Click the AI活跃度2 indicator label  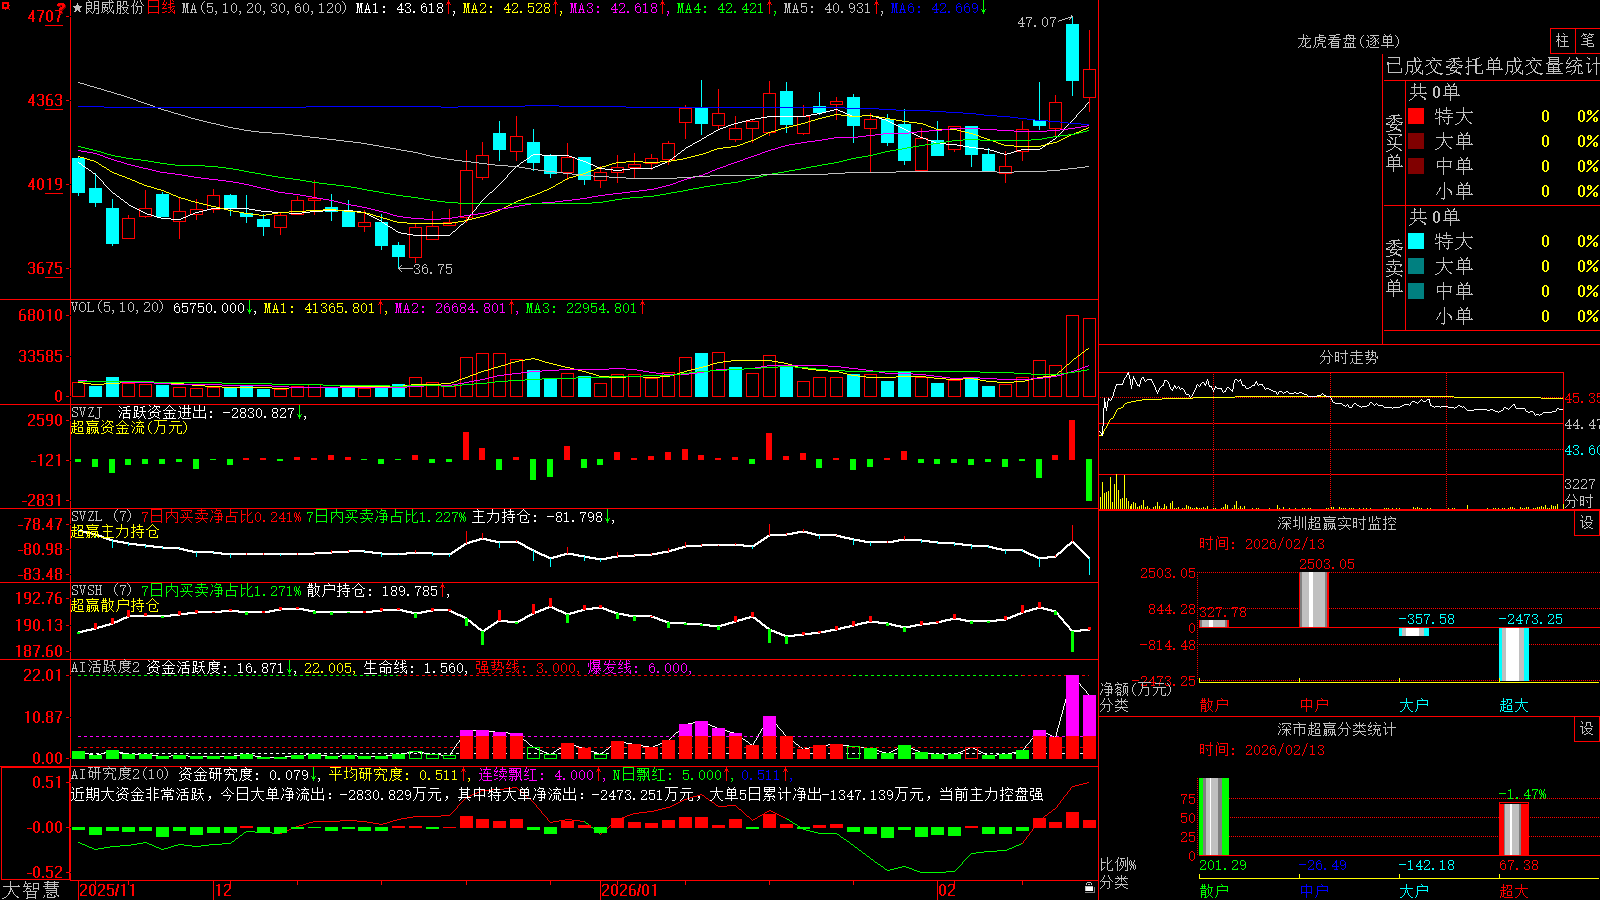tap(106, 667)
